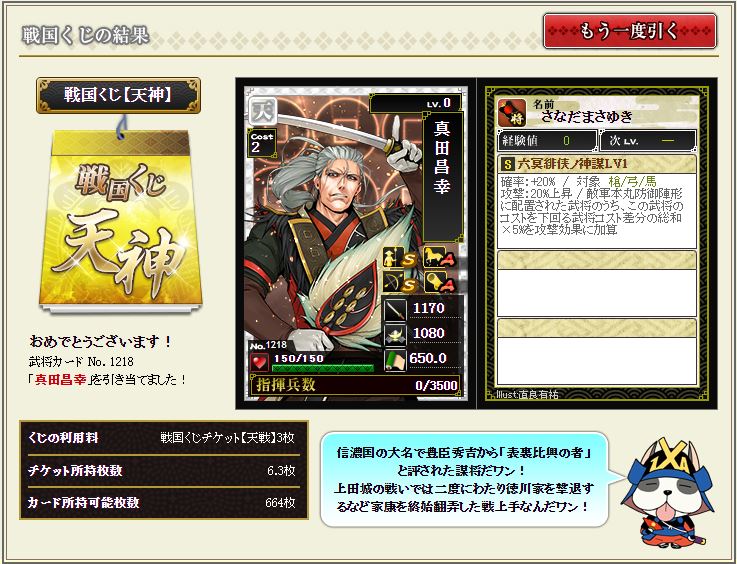The width and height of the screenshot is (737, 564).
Task: Click the spear aptitude S icon
Action: point(399,258)
